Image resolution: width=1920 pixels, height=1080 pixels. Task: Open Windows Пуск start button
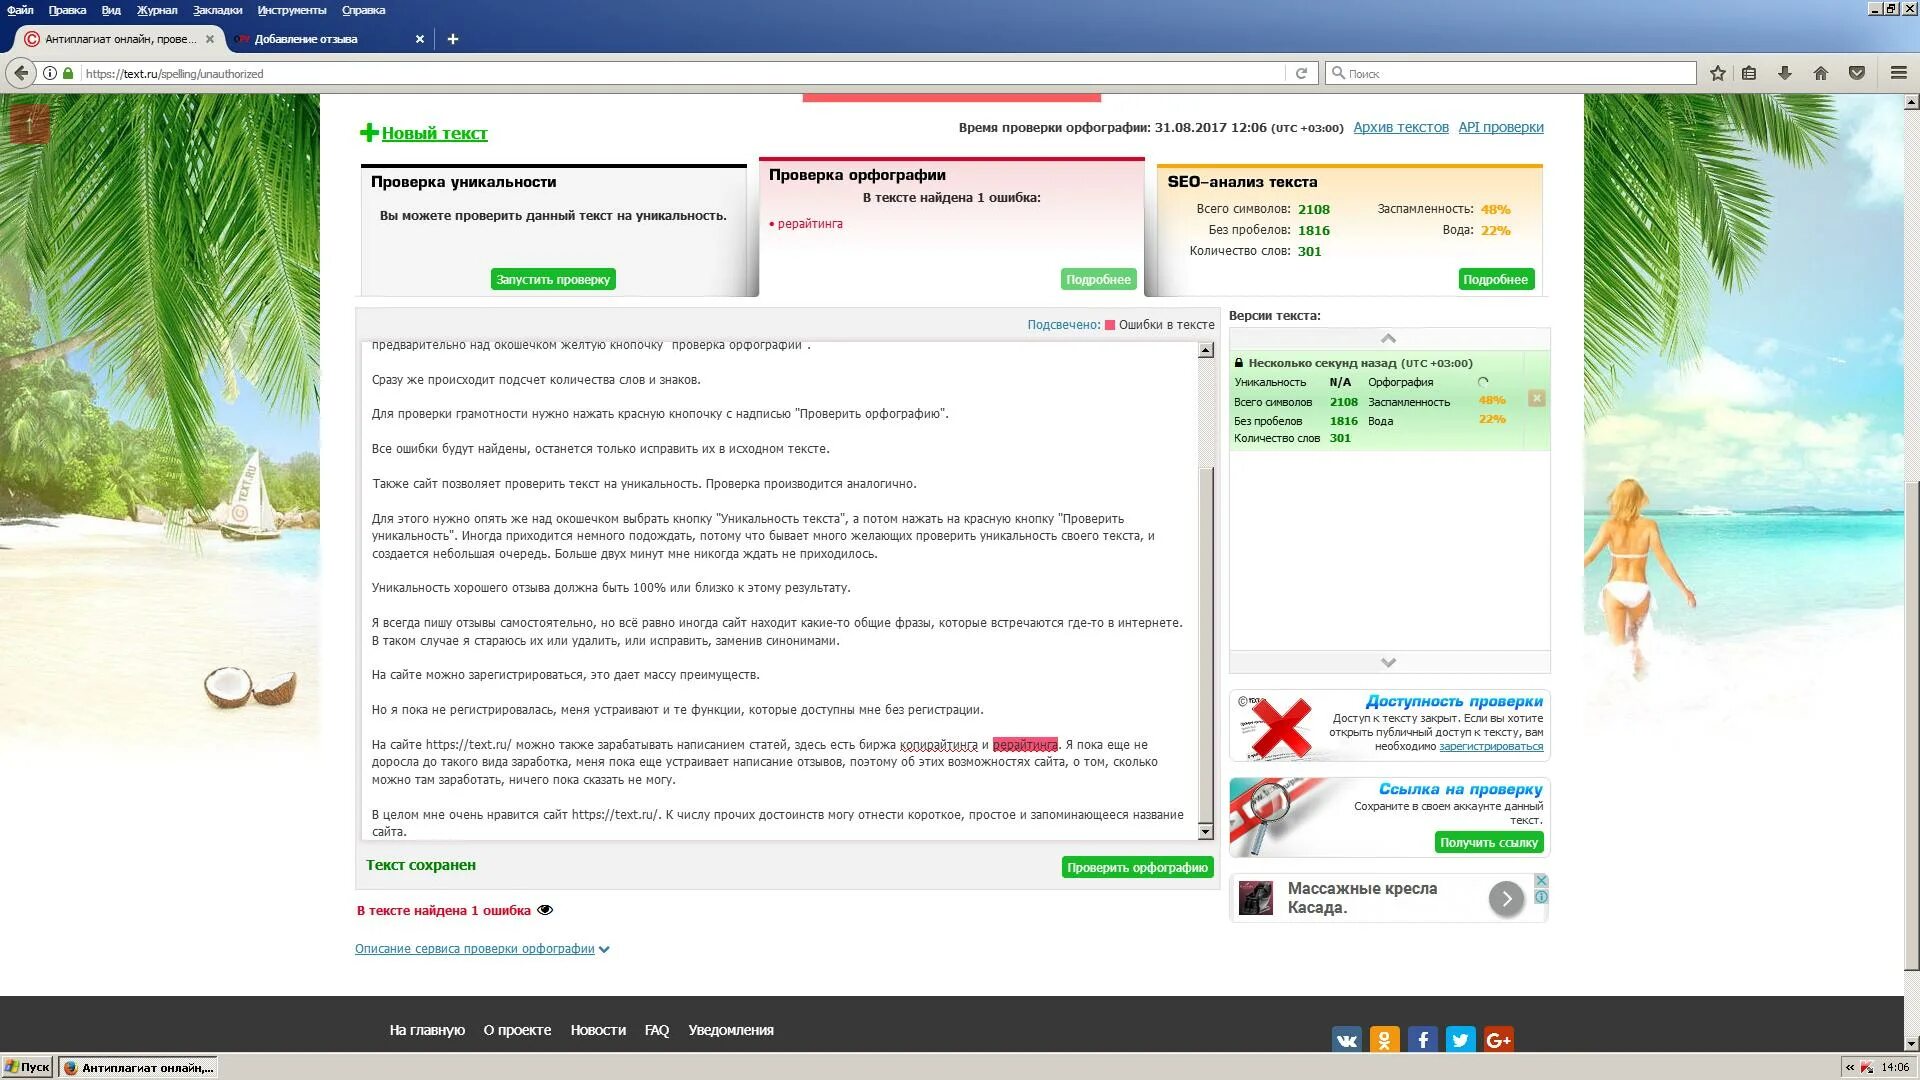(28, 1067)
